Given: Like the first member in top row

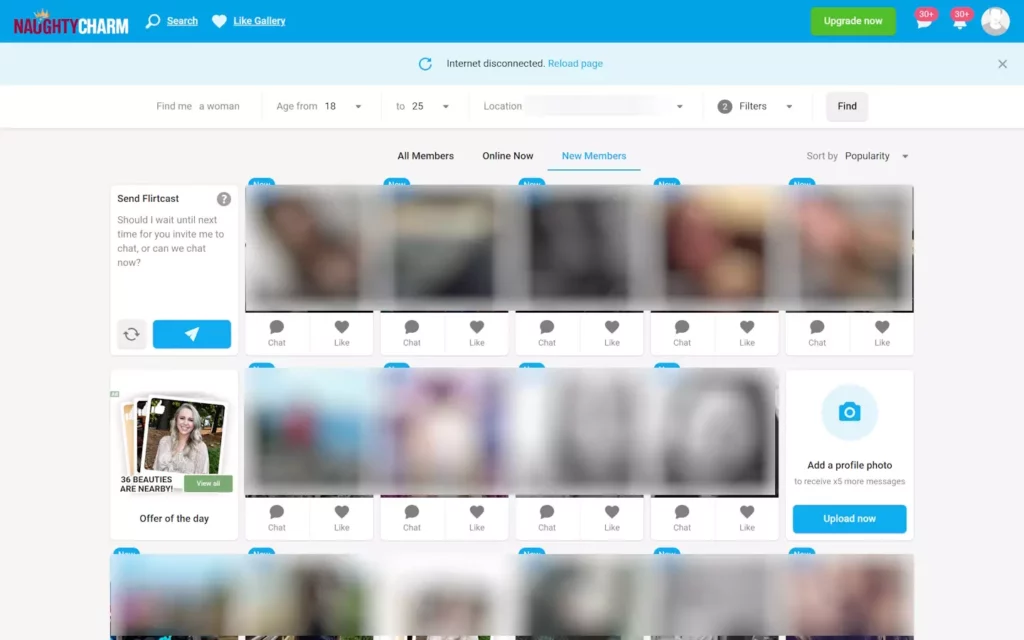Looking at the screenshot, I should point(342,333).
